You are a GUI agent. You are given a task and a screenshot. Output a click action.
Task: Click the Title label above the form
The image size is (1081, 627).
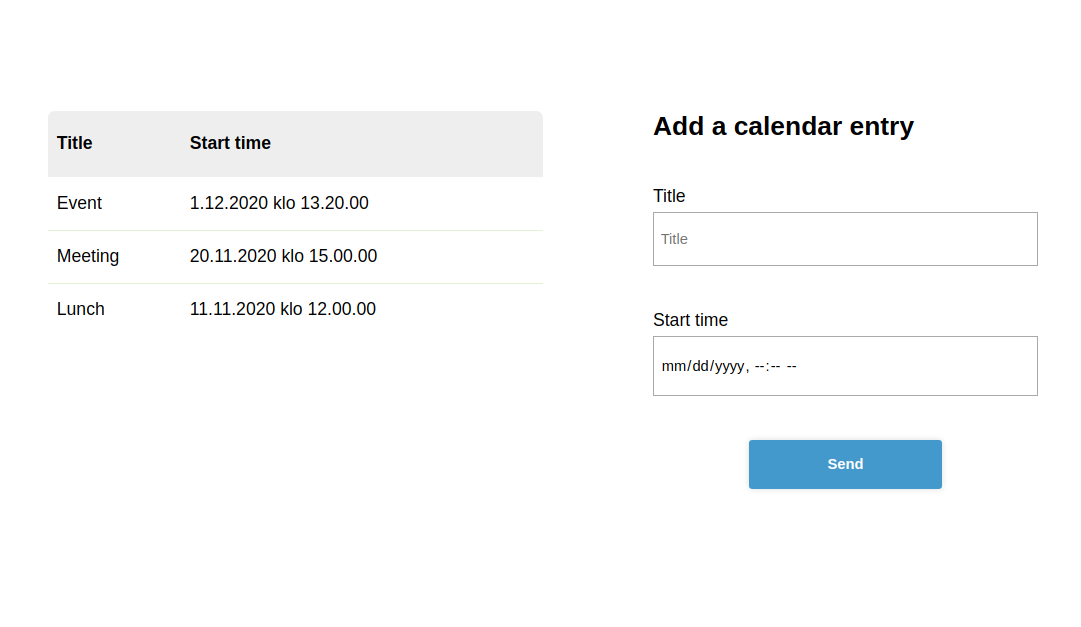pos(669,196)
